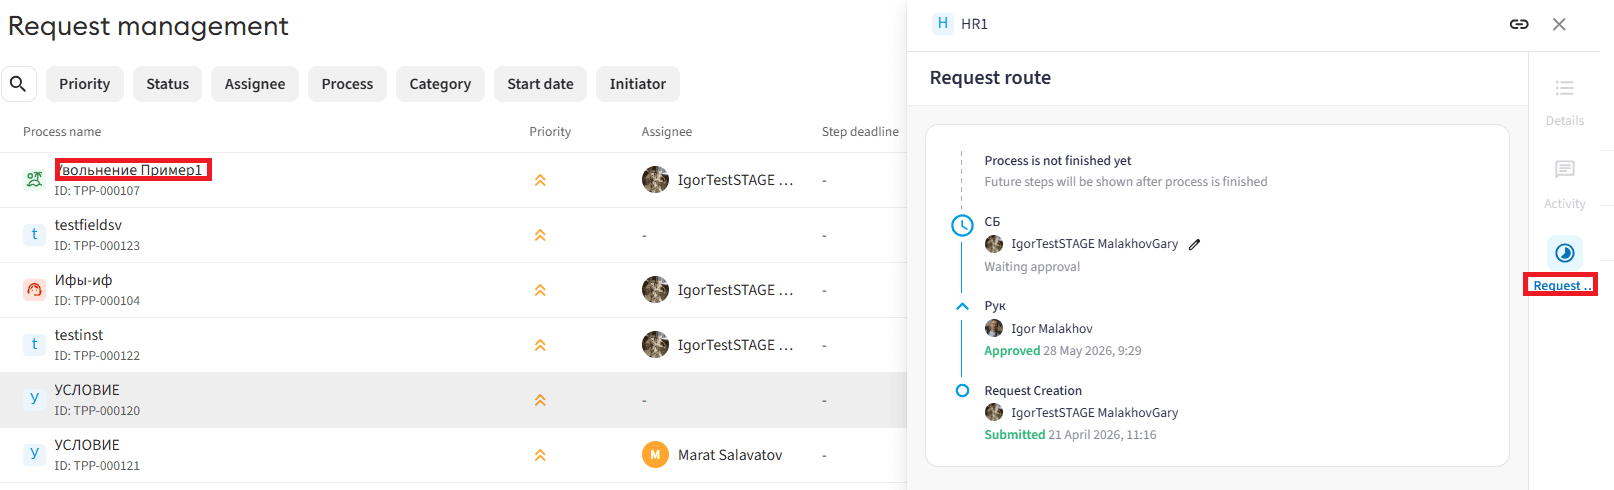Open the Details side panel icon
1614x490 pixels.
[x=1565, y=89]
